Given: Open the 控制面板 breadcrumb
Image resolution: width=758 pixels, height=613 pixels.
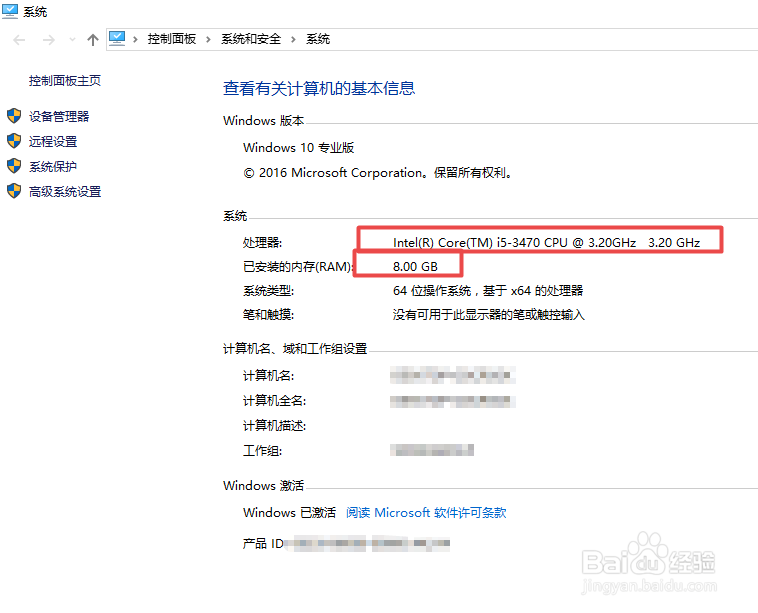Looking at the screenshot, I should 172,39.
